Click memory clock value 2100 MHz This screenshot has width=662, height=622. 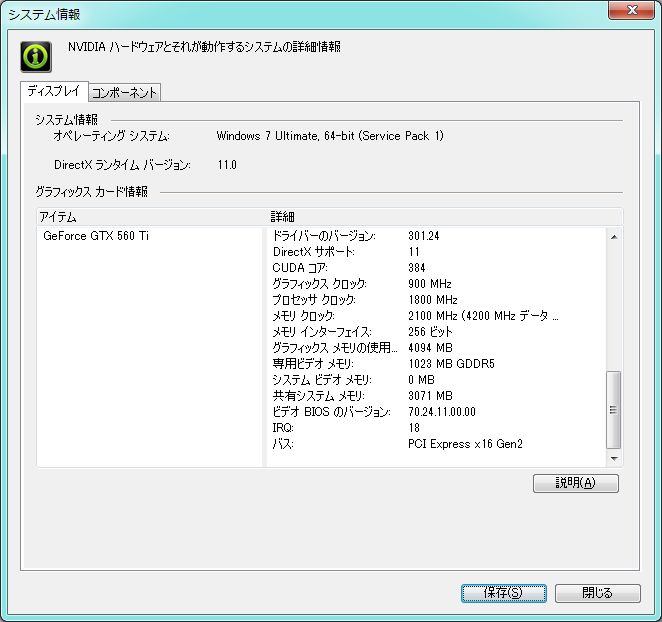coord(483,316)
